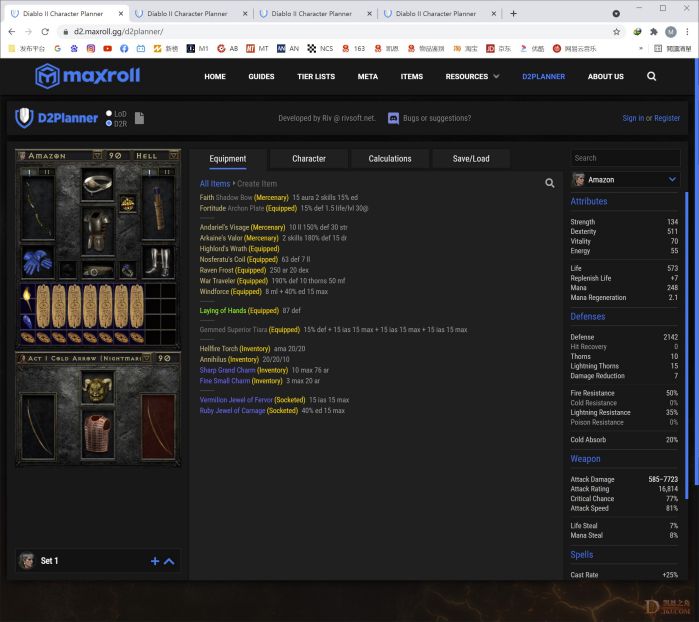Open a new browser tab
The width and height of the screenshot is (699, 622).
(513, 13)
